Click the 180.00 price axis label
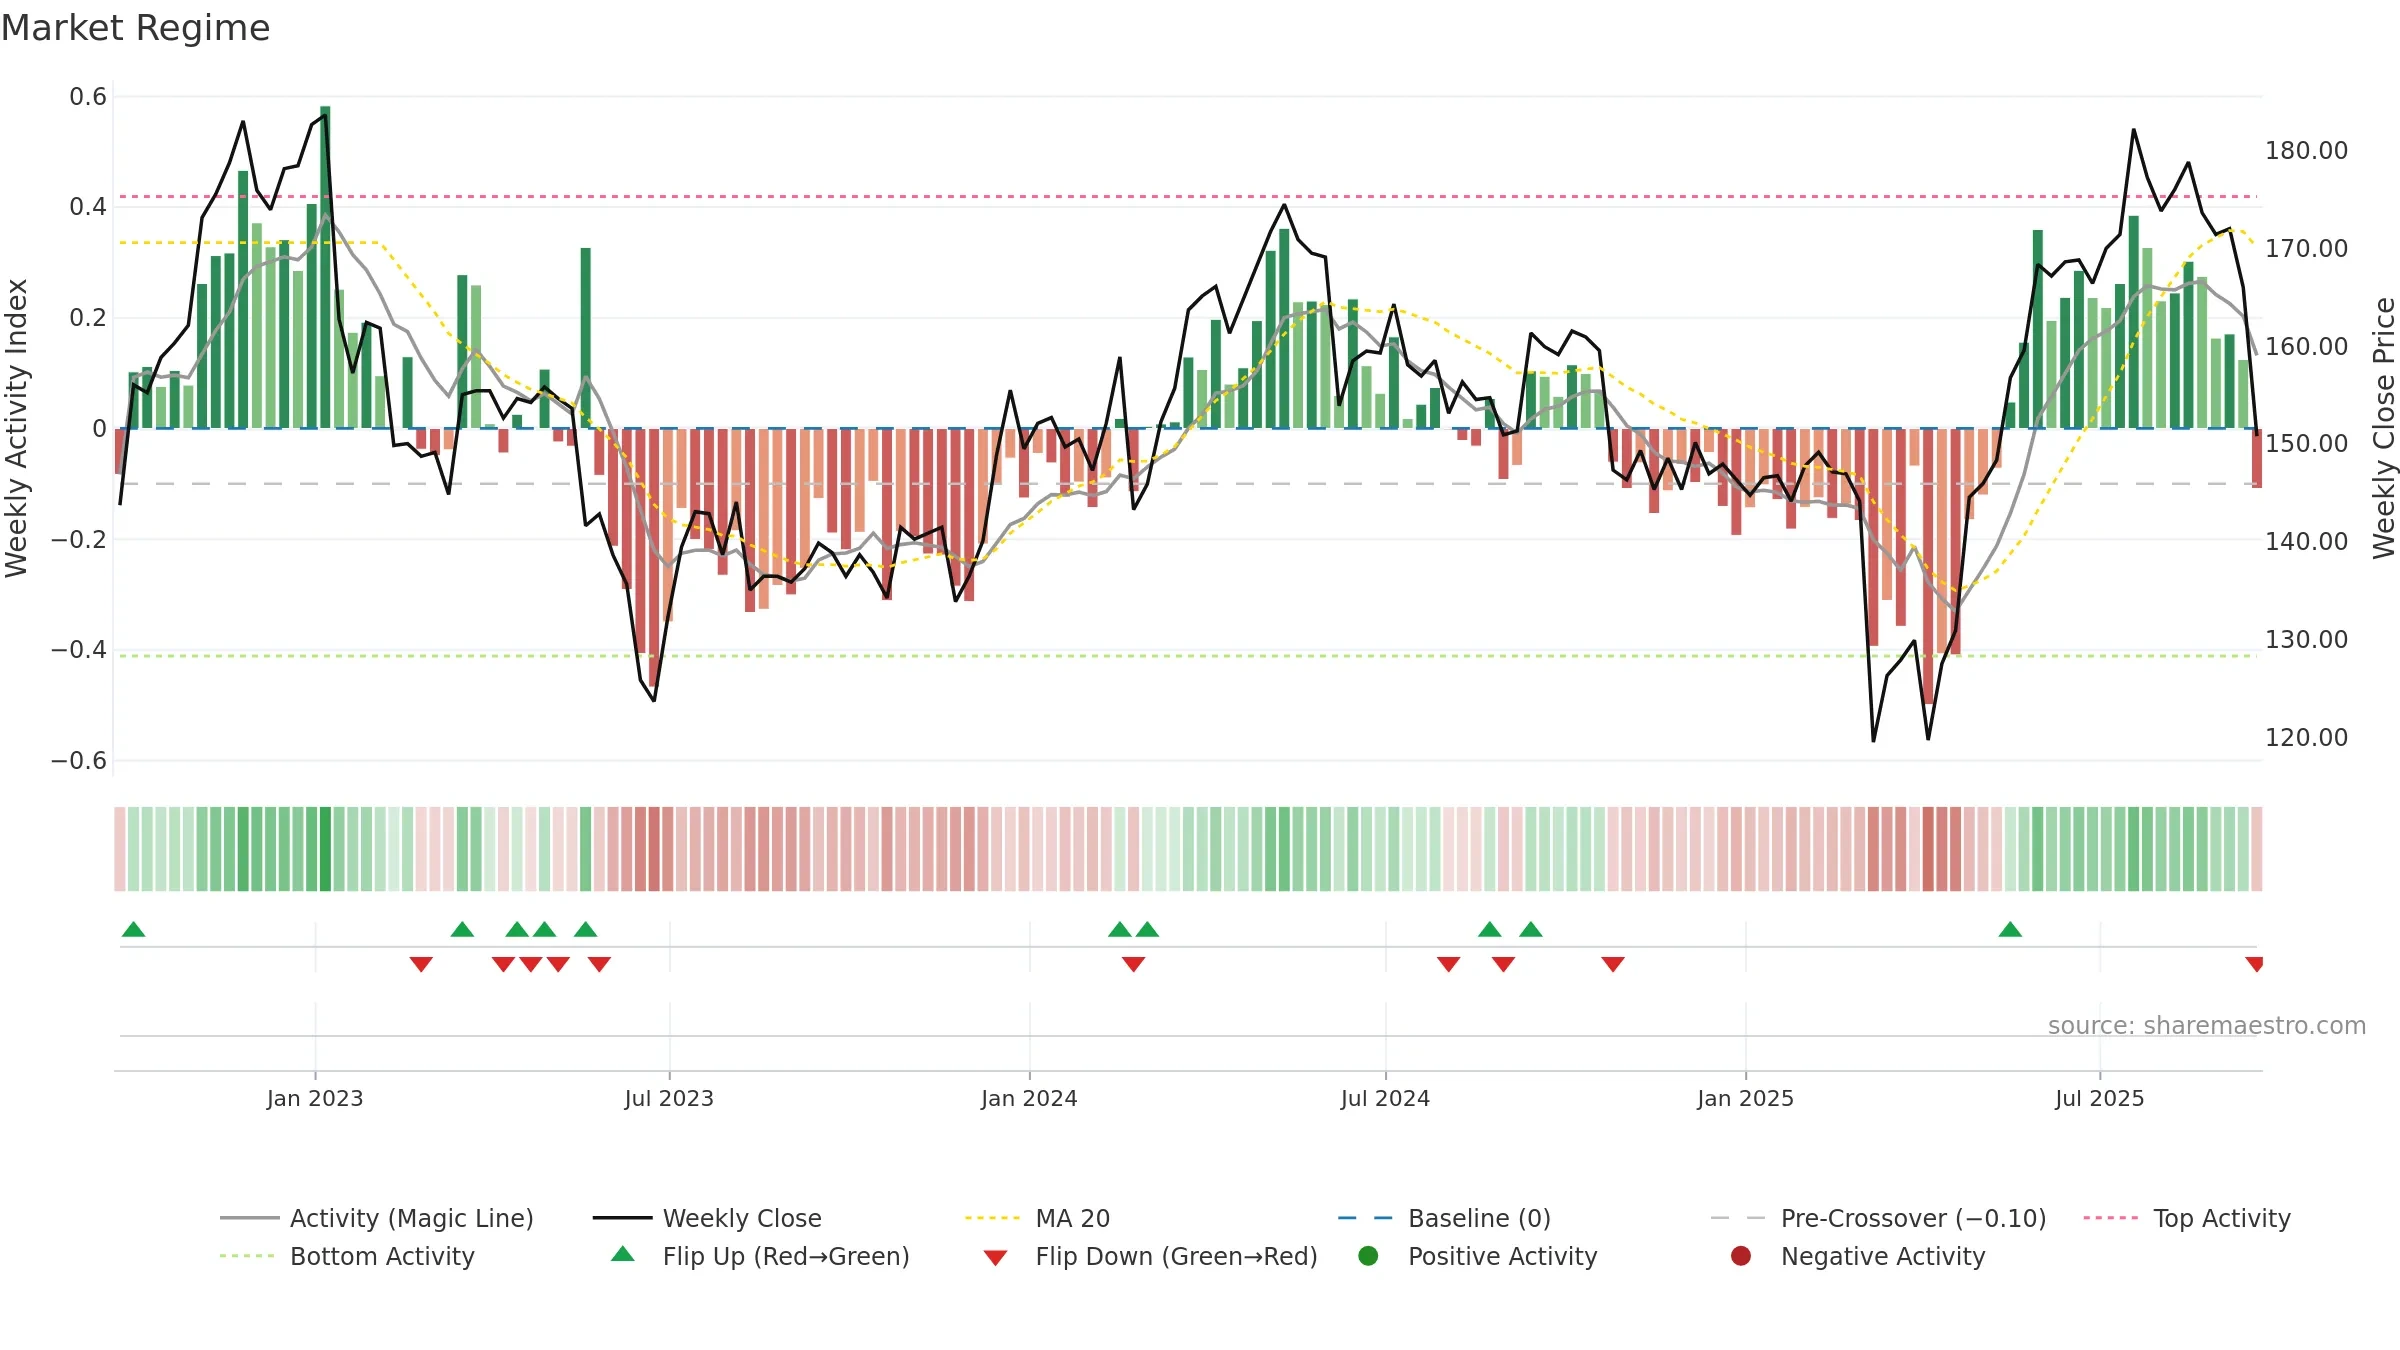 (2306, 151)
